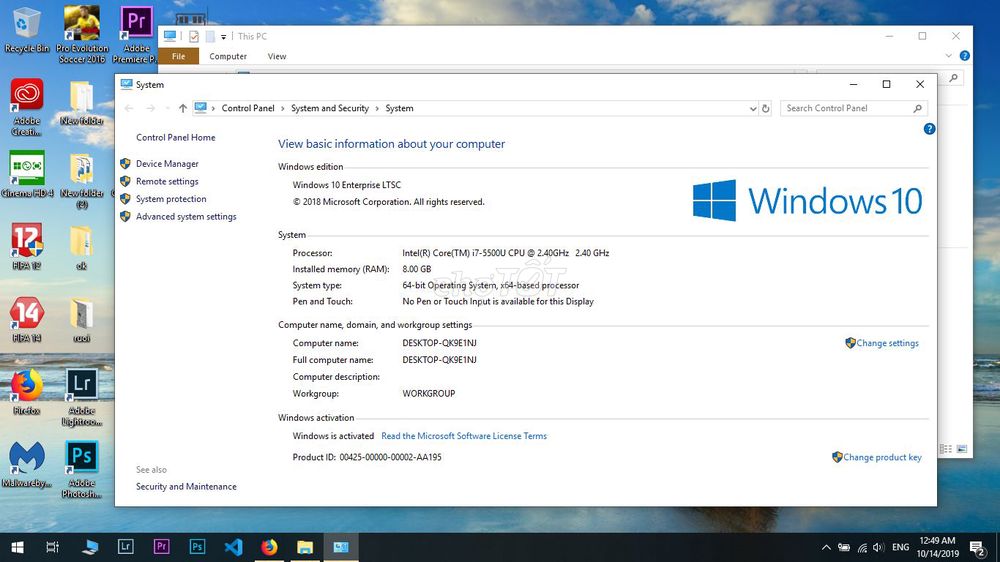1000x562 pixels.
Task: Select FIFA 12 desktop shortcut
Action: pos(26,247)
